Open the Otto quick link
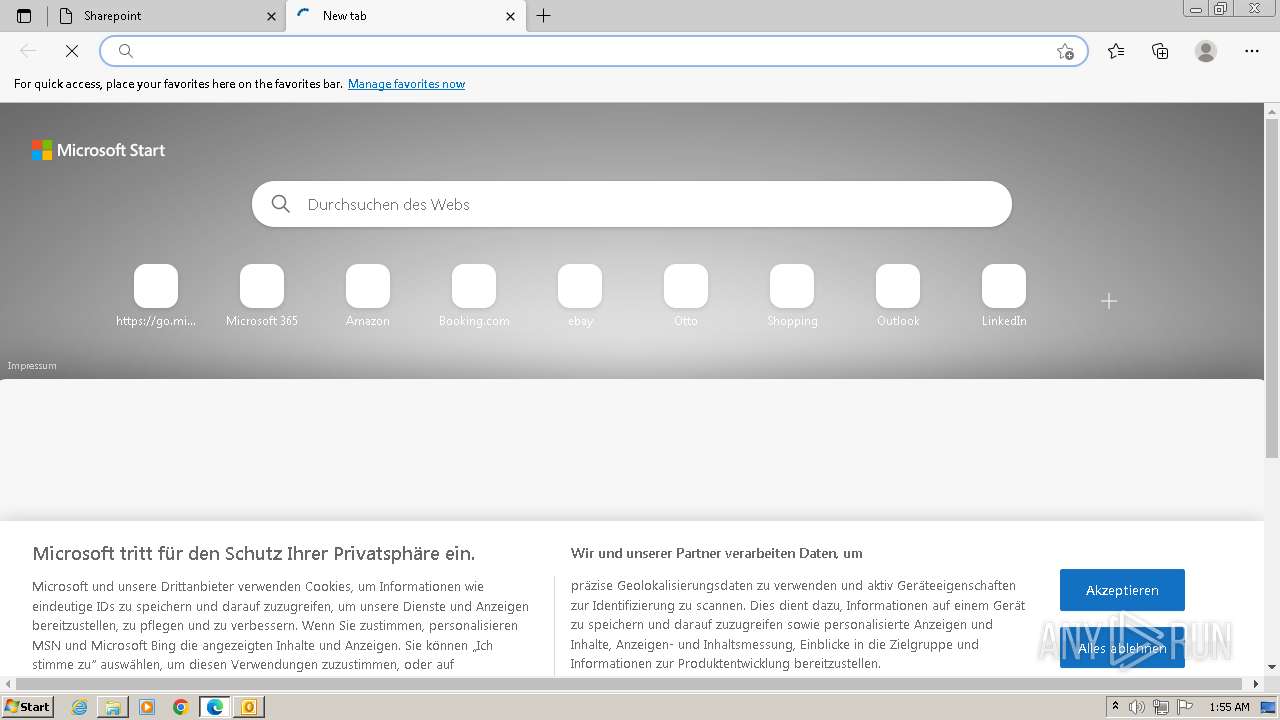 686,296
